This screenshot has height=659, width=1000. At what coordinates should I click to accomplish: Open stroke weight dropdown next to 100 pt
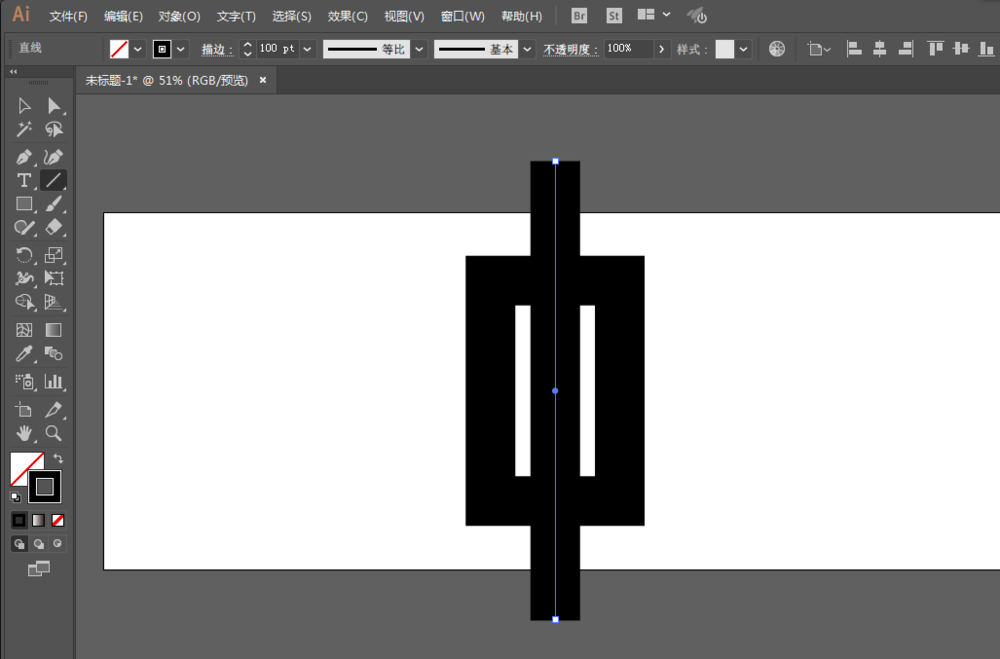coord(307,49)
